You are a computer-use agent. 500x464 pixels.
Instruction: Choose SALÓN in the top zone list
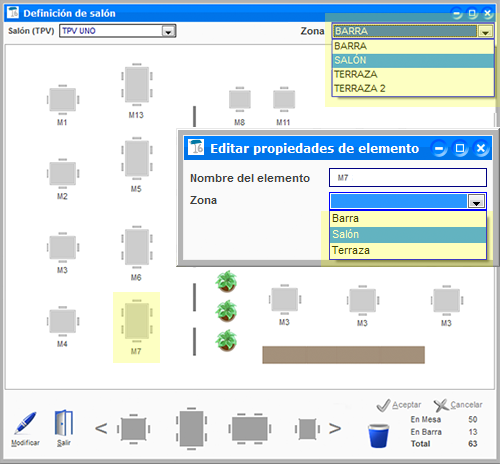[413, 60]
